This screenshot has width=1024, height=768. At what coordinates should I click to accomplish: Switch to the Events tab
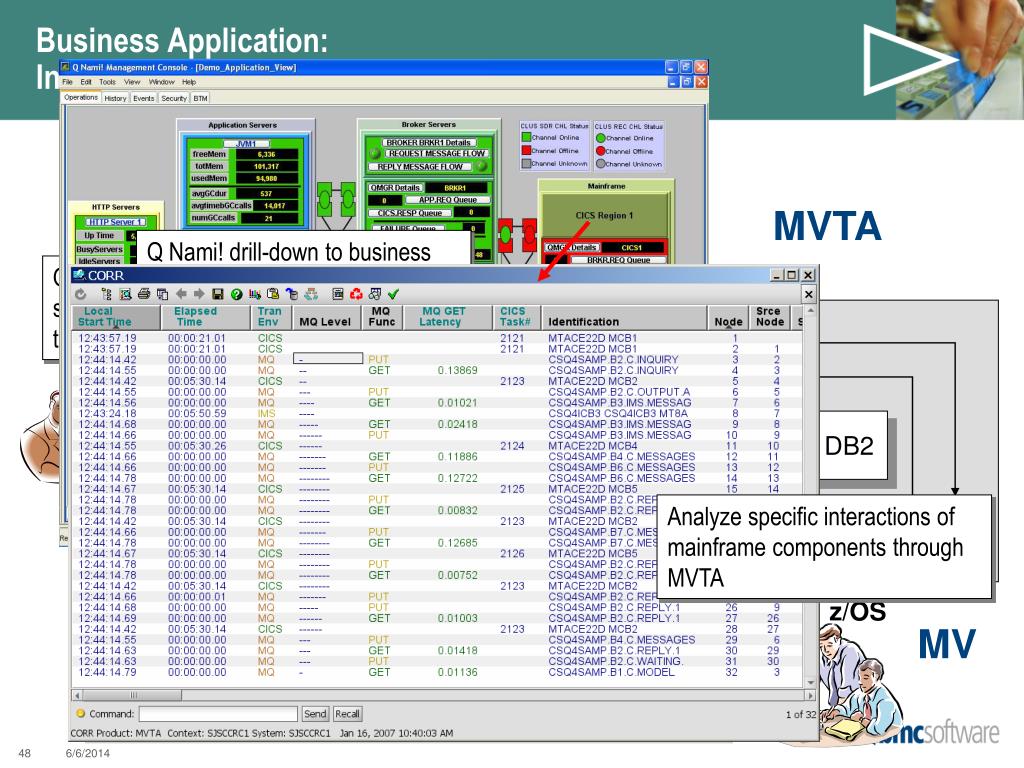pyautogui.click(x=144, y=98)
